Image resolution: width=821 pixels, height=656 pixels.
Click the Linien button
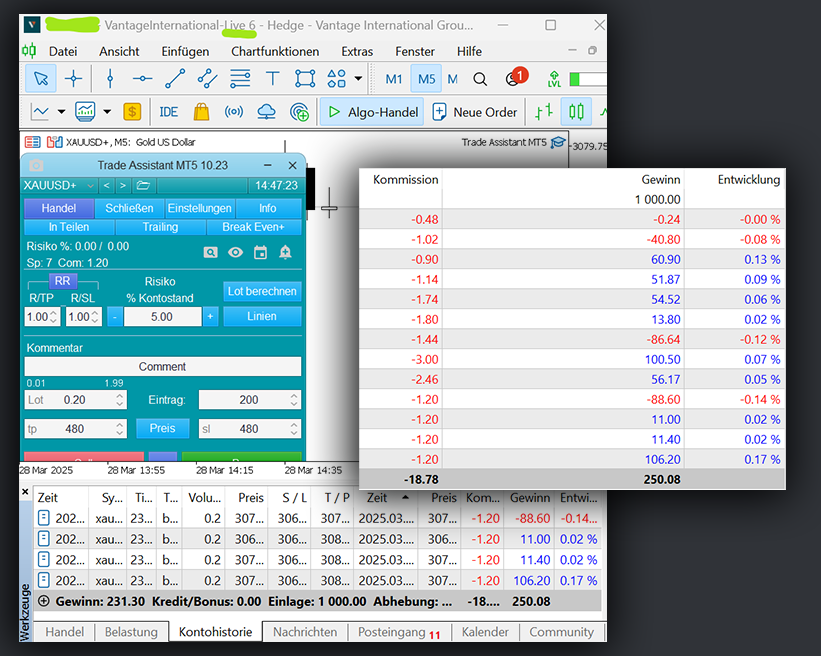click(262, 316)
